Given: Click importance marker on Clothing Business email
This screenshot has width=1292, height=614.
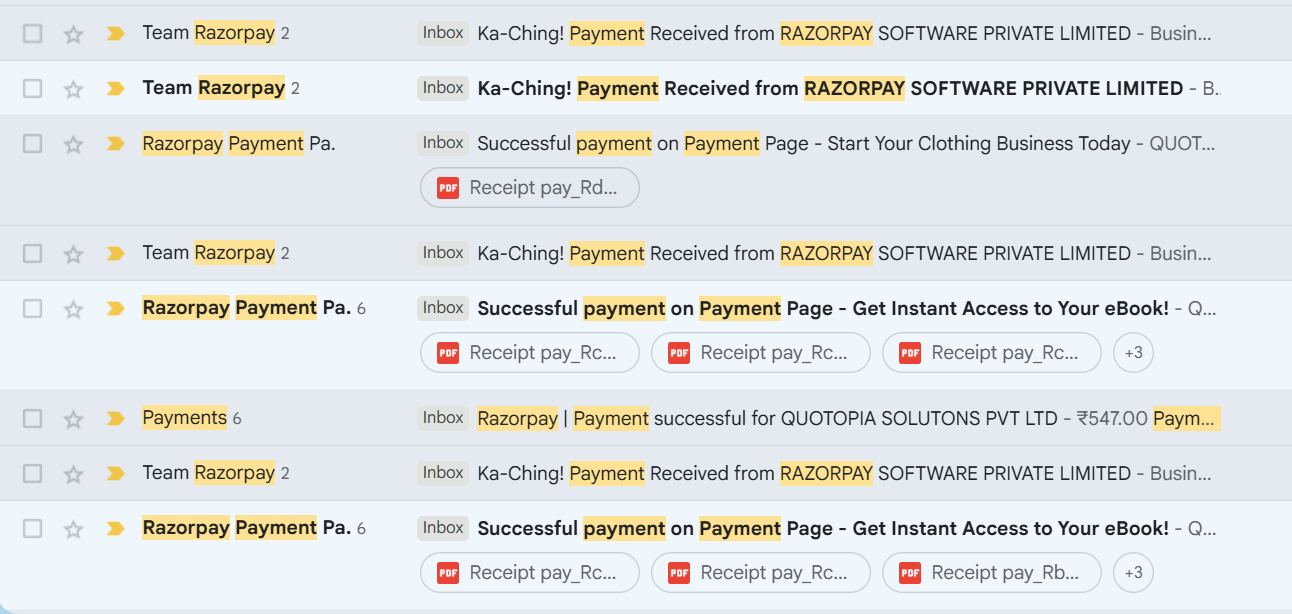Looking at the screenshot, I should pyautogui.click(x=115, y=144).
